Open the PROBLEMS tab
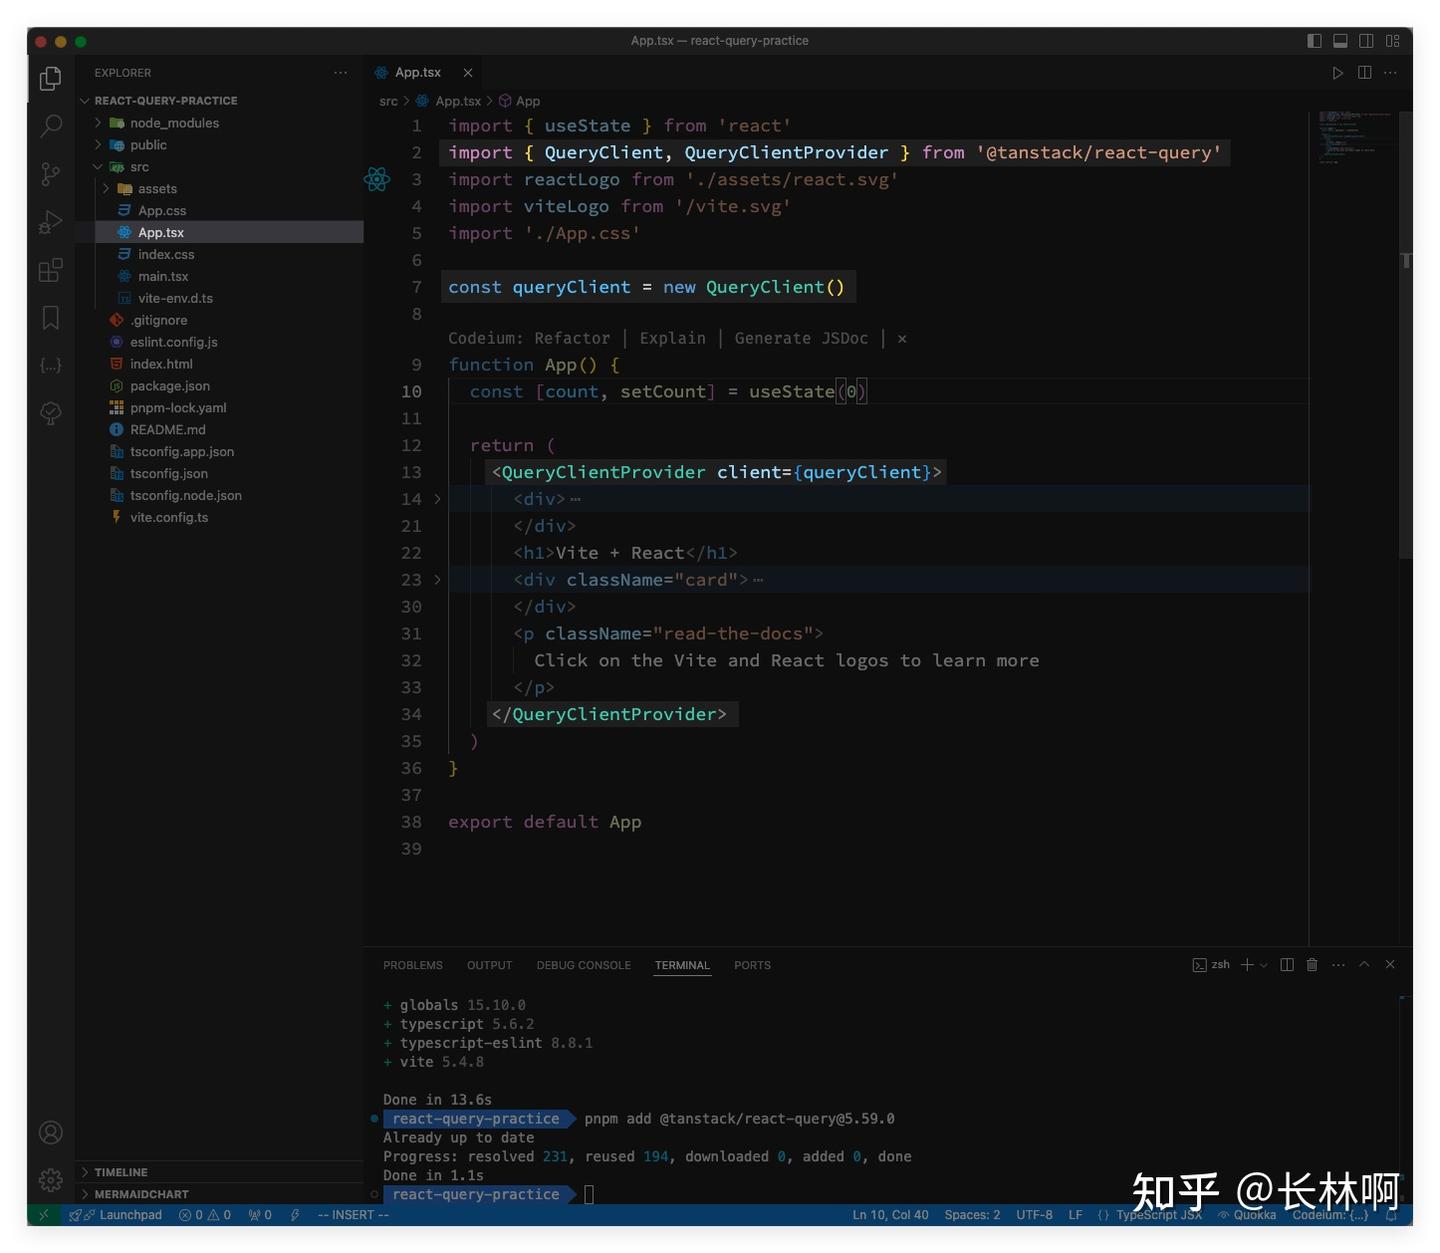The image size is (1440, 1253). (x=413, y=965)
